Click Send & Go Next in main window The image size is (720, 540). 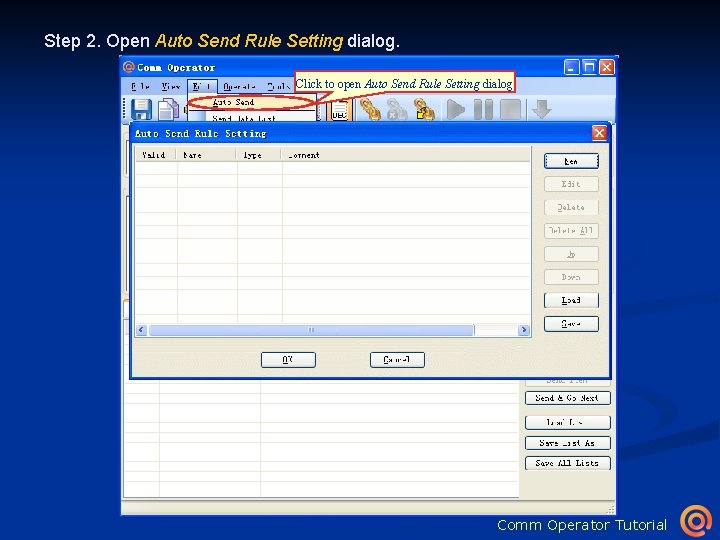(568, 398)
